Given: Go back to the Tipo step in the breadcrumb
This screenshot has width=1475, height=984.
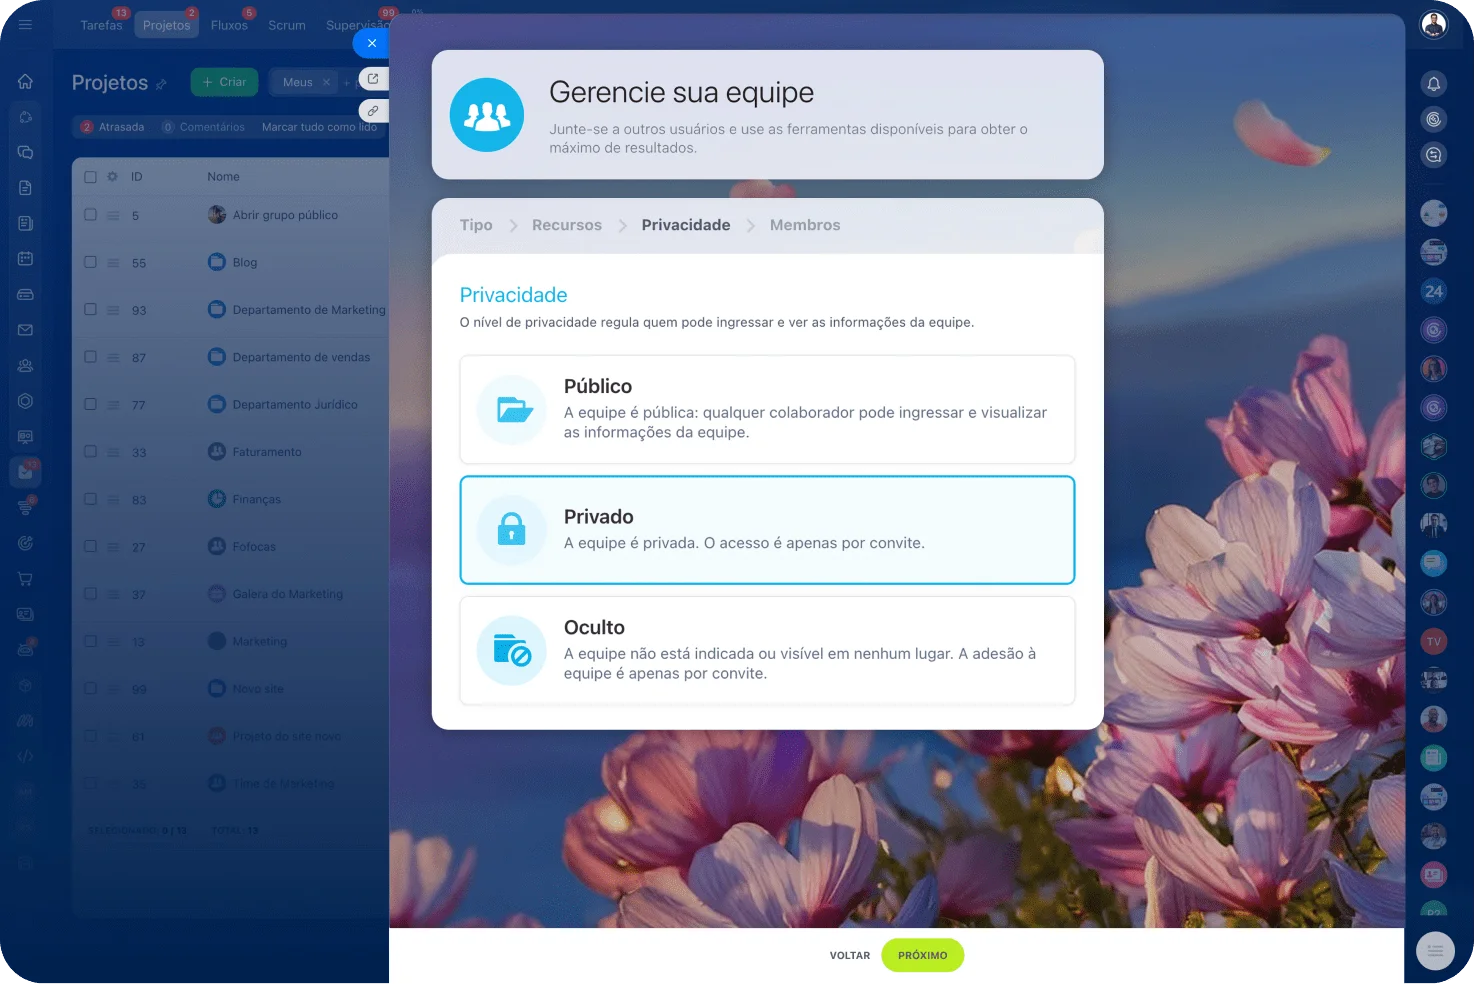Looking at the screenshot, I should click(x=475, y=224).
